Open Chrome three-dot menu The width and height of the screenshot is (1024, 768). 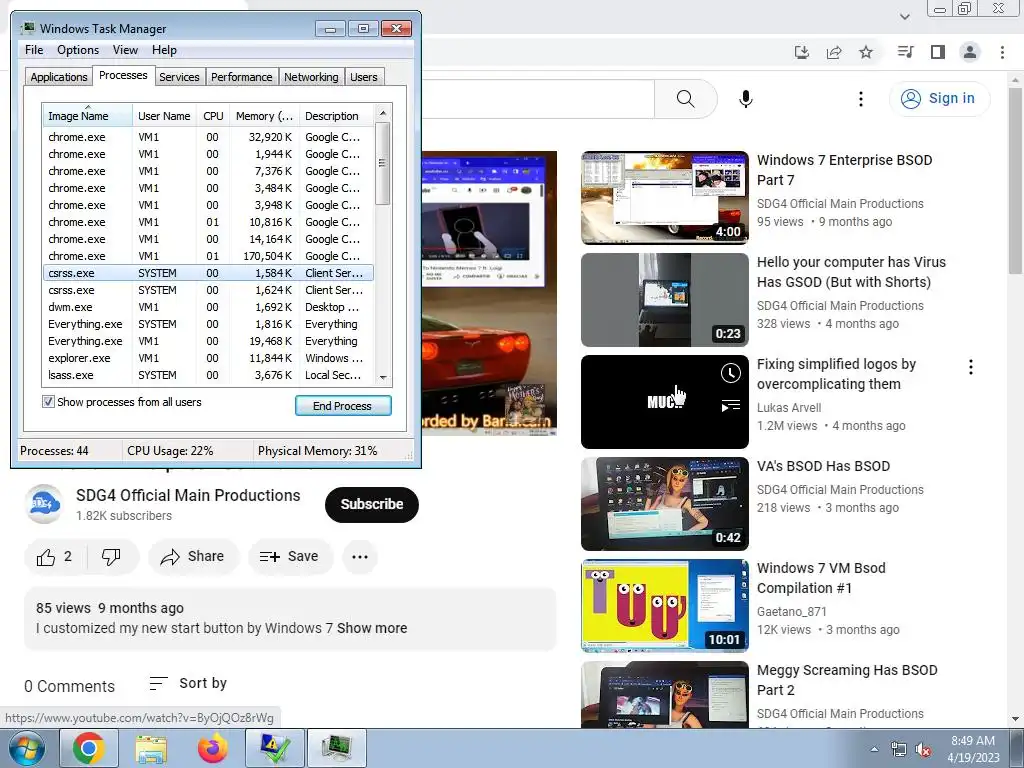click(1002, 52)
